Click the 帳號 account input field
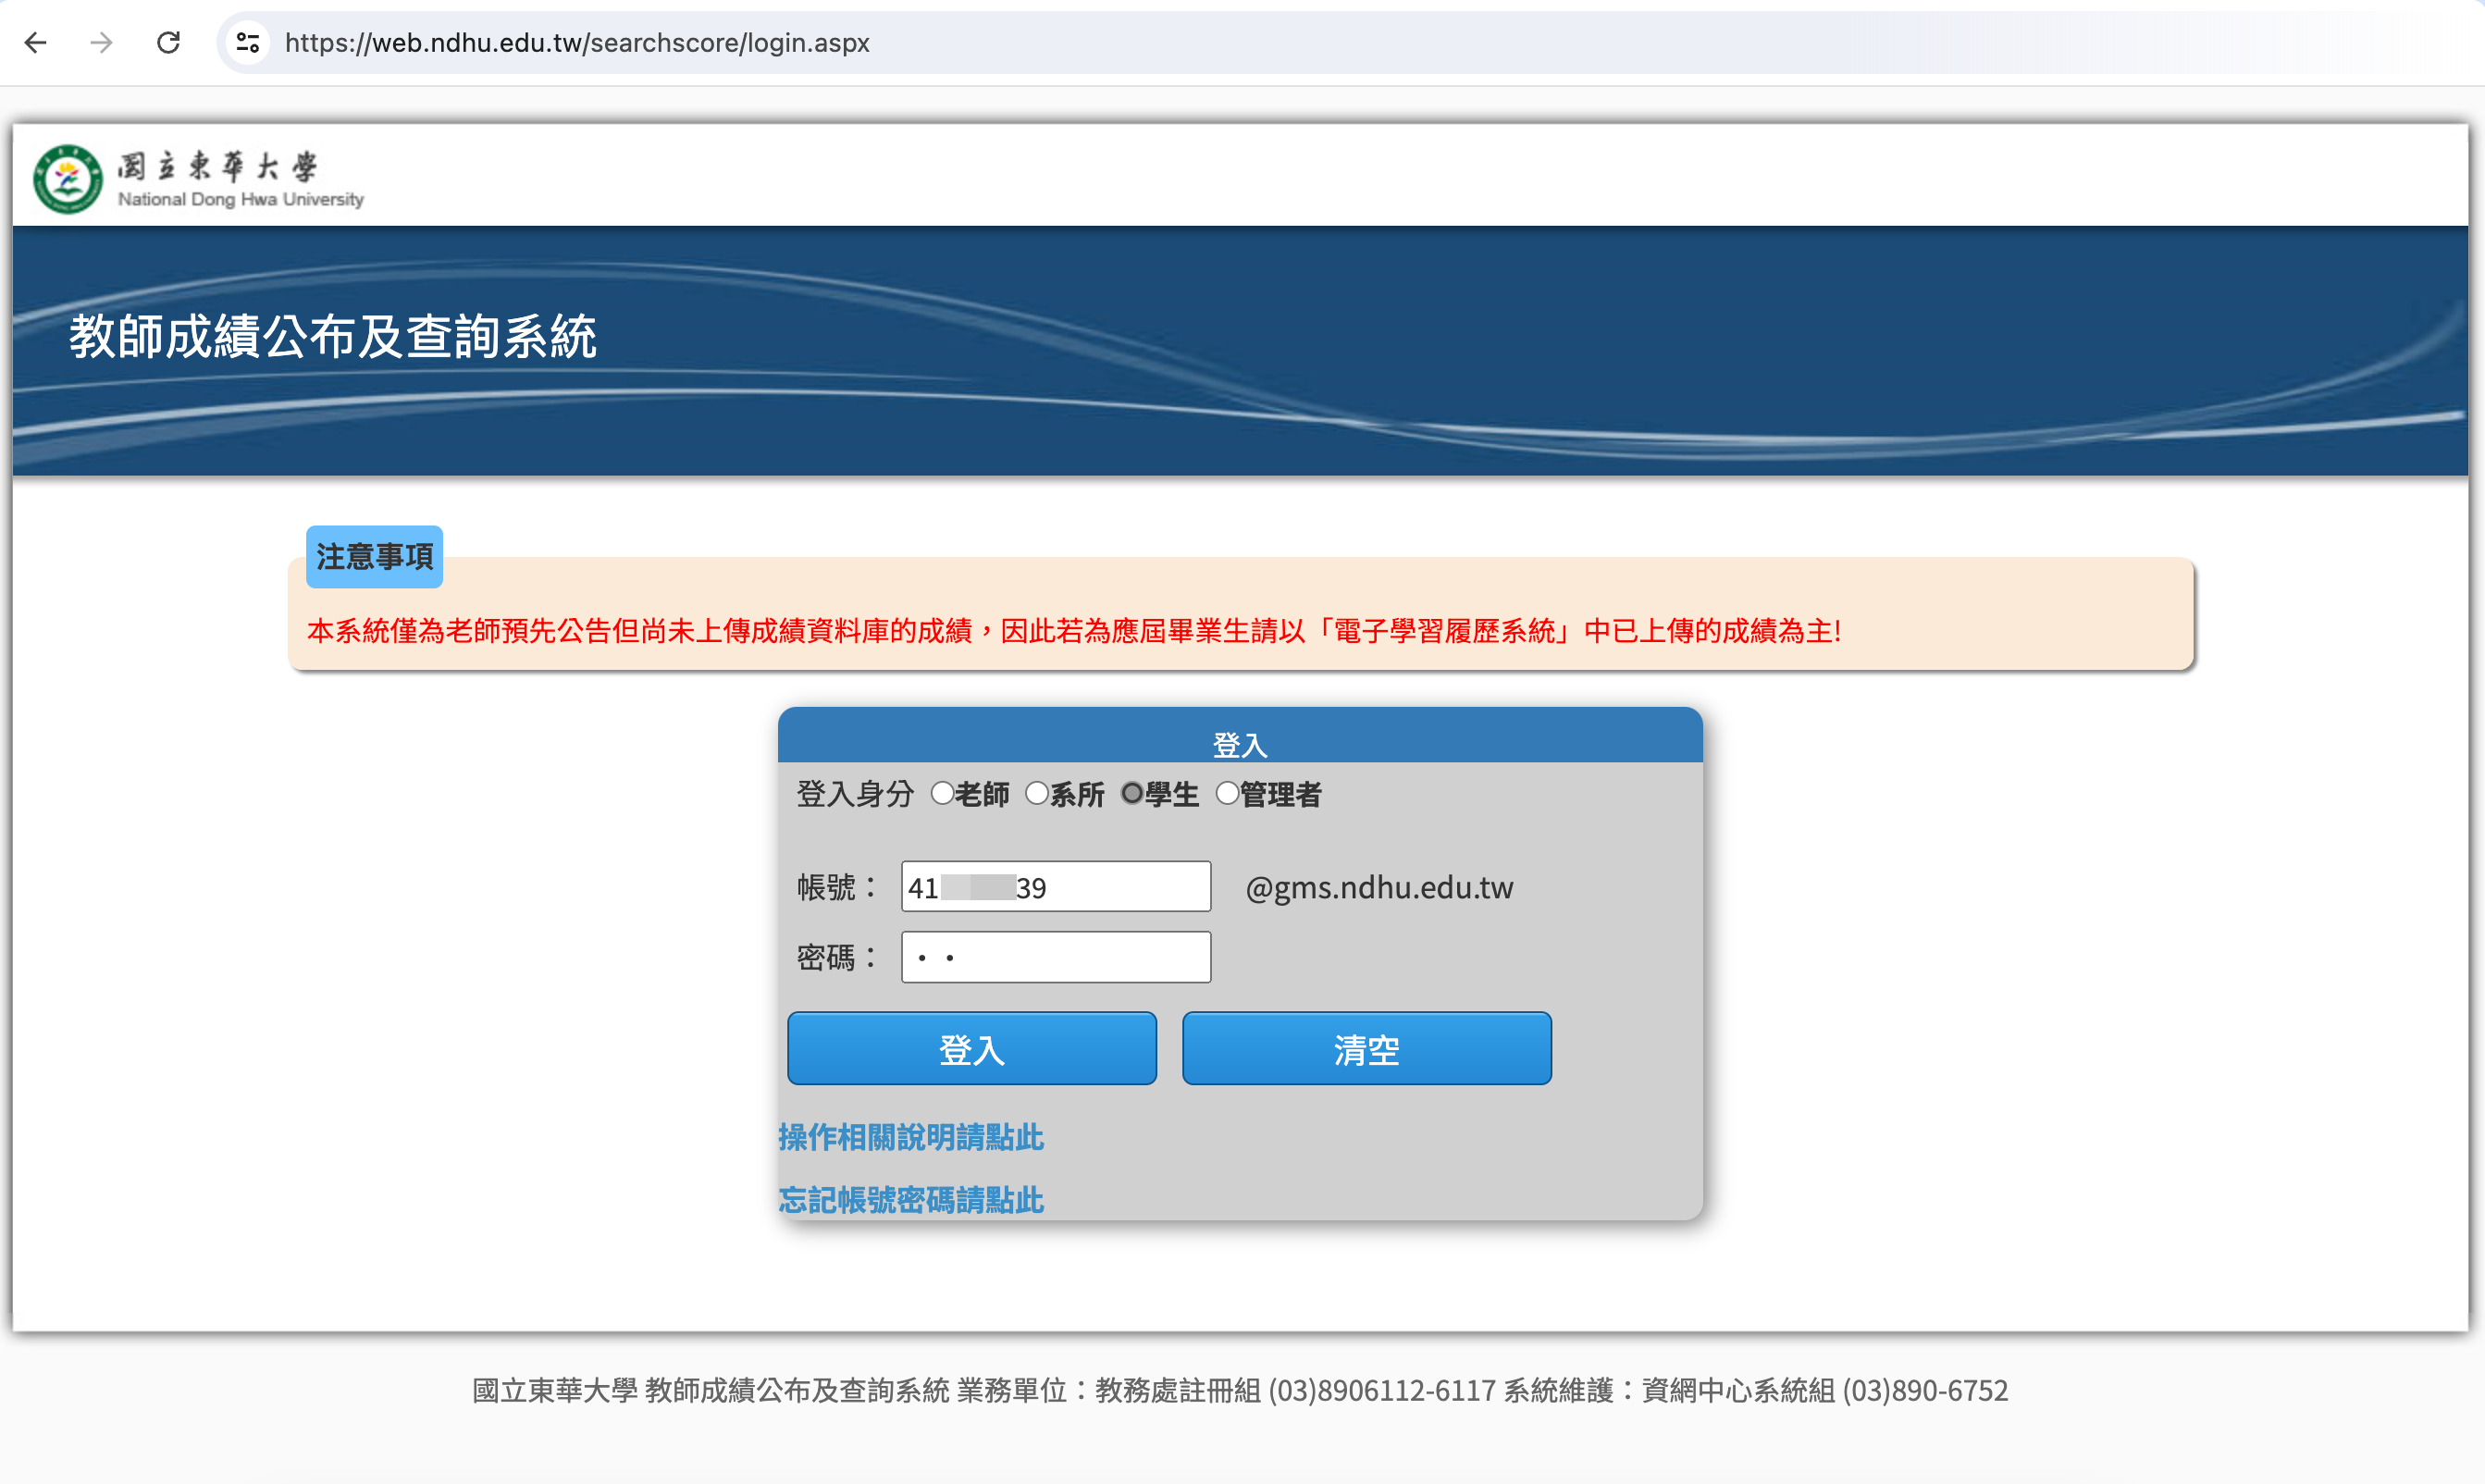2485x1484 pixels. [1056, 887]
